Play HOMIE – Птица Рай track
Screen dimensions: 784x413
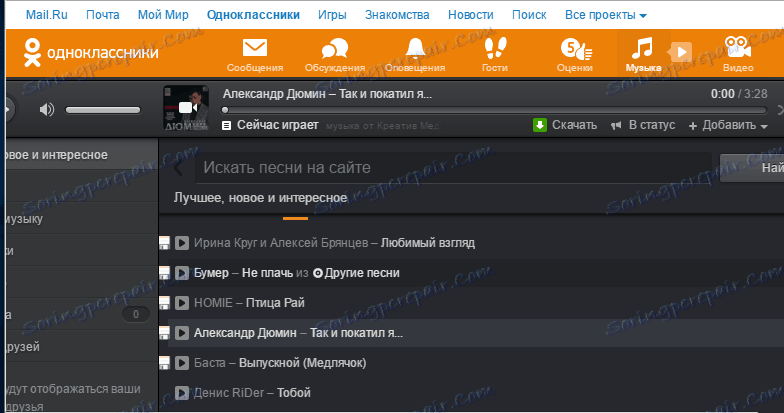[182, 303]
